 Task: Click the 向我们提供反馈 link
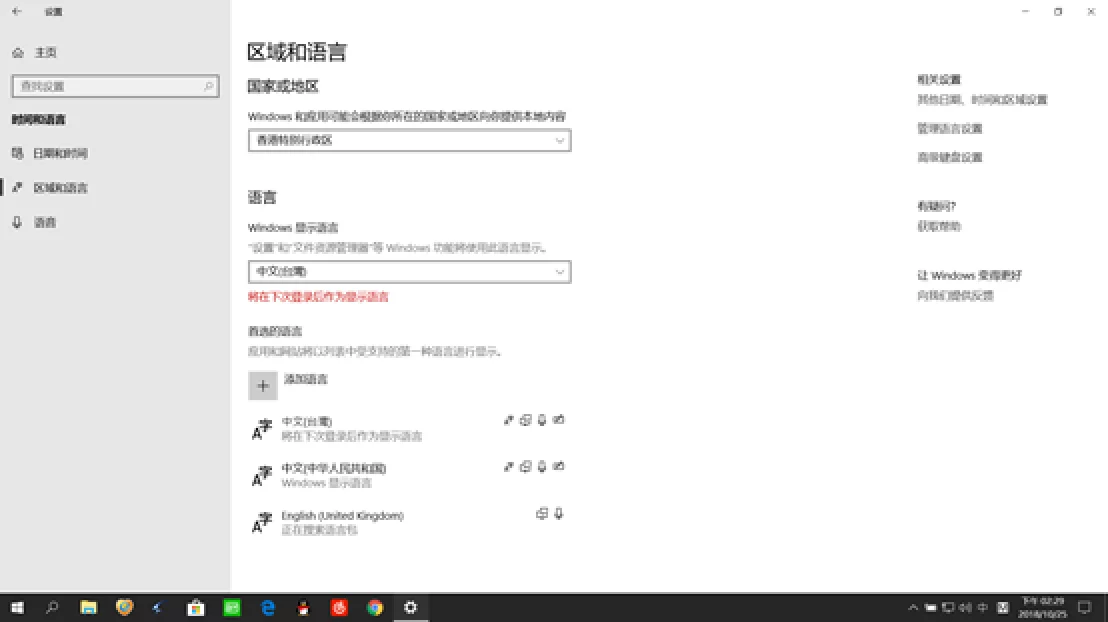[955, 295]
